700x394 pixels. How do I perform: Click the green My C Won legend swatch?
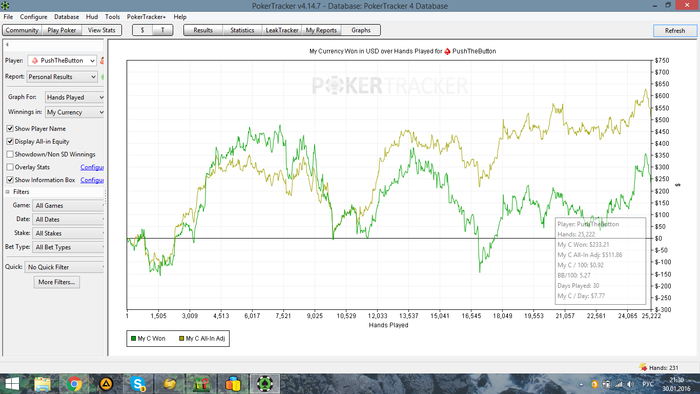(x=133, y=339)
